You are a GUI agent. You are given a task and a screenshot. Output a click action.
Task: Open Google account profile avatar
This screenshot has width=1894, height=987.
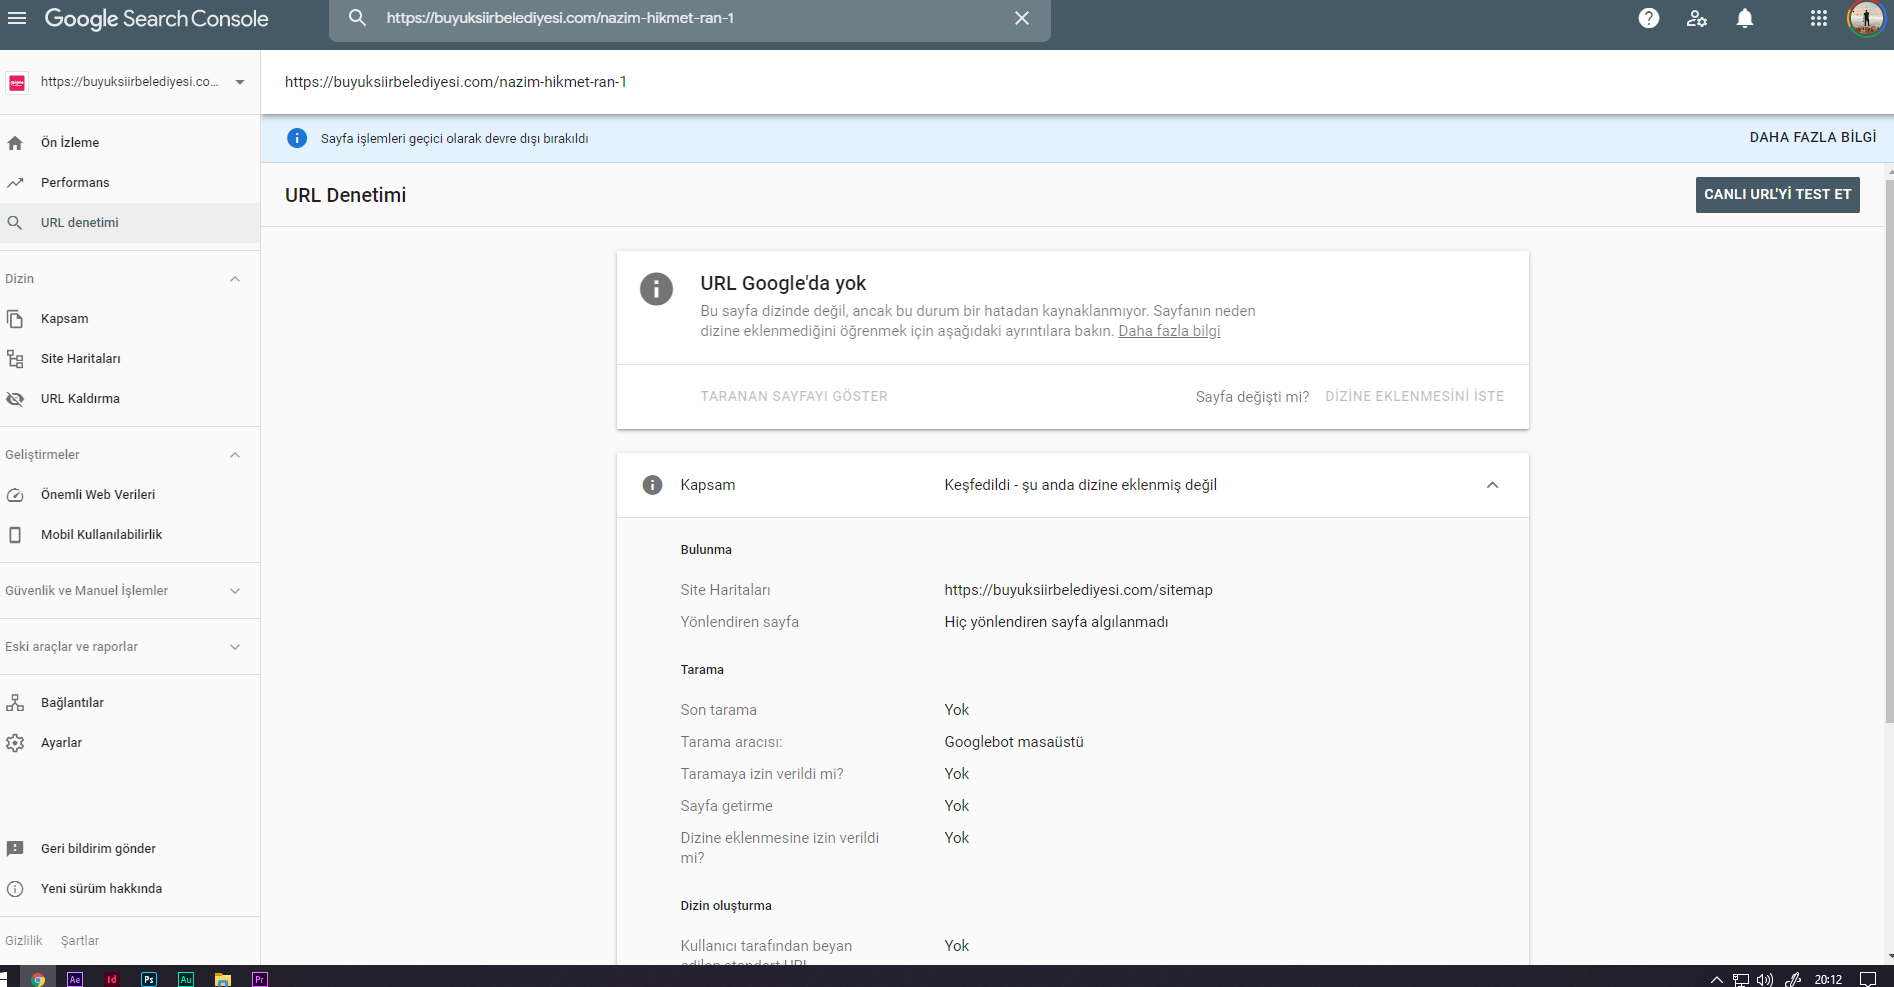[1866, 18]
